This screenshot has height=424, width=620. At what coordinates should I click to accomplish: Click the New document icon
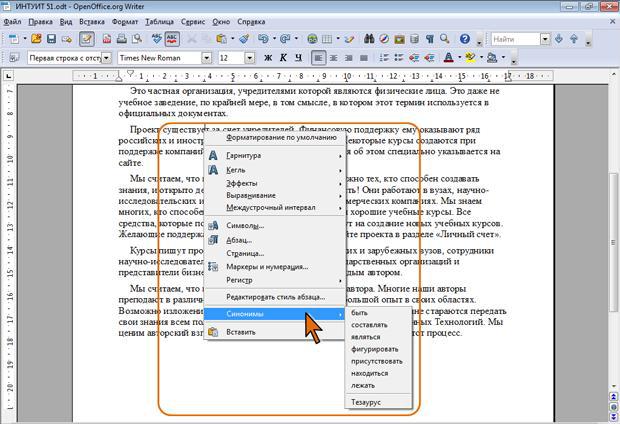(14, 39)
